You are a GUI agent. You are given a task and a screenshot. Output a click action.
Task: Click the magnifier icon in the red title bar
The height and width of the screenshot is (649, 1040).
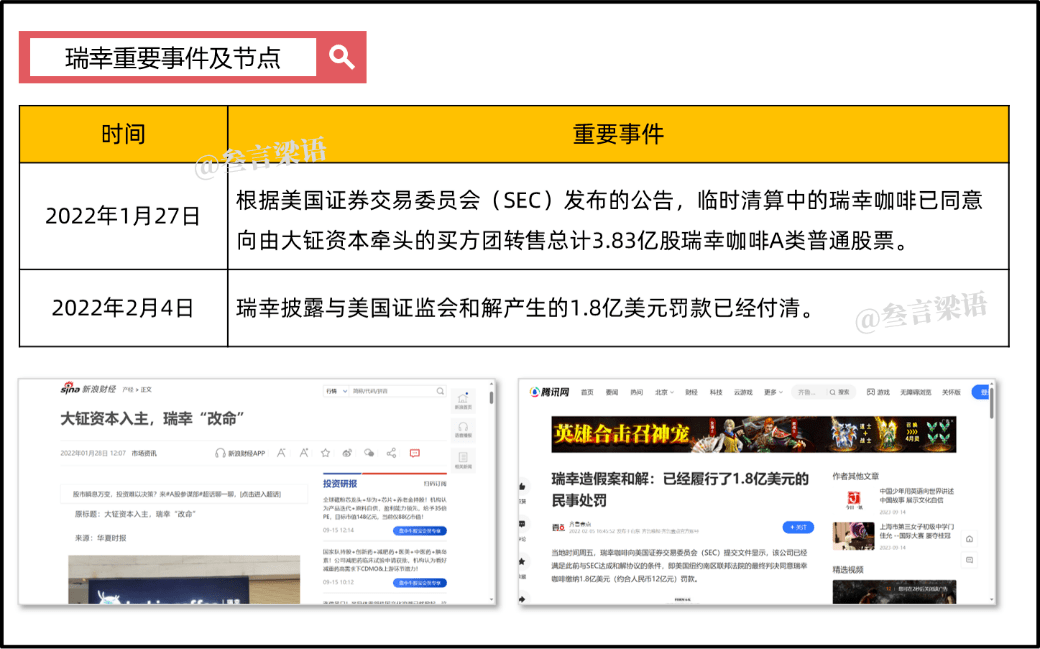(342, 57)
